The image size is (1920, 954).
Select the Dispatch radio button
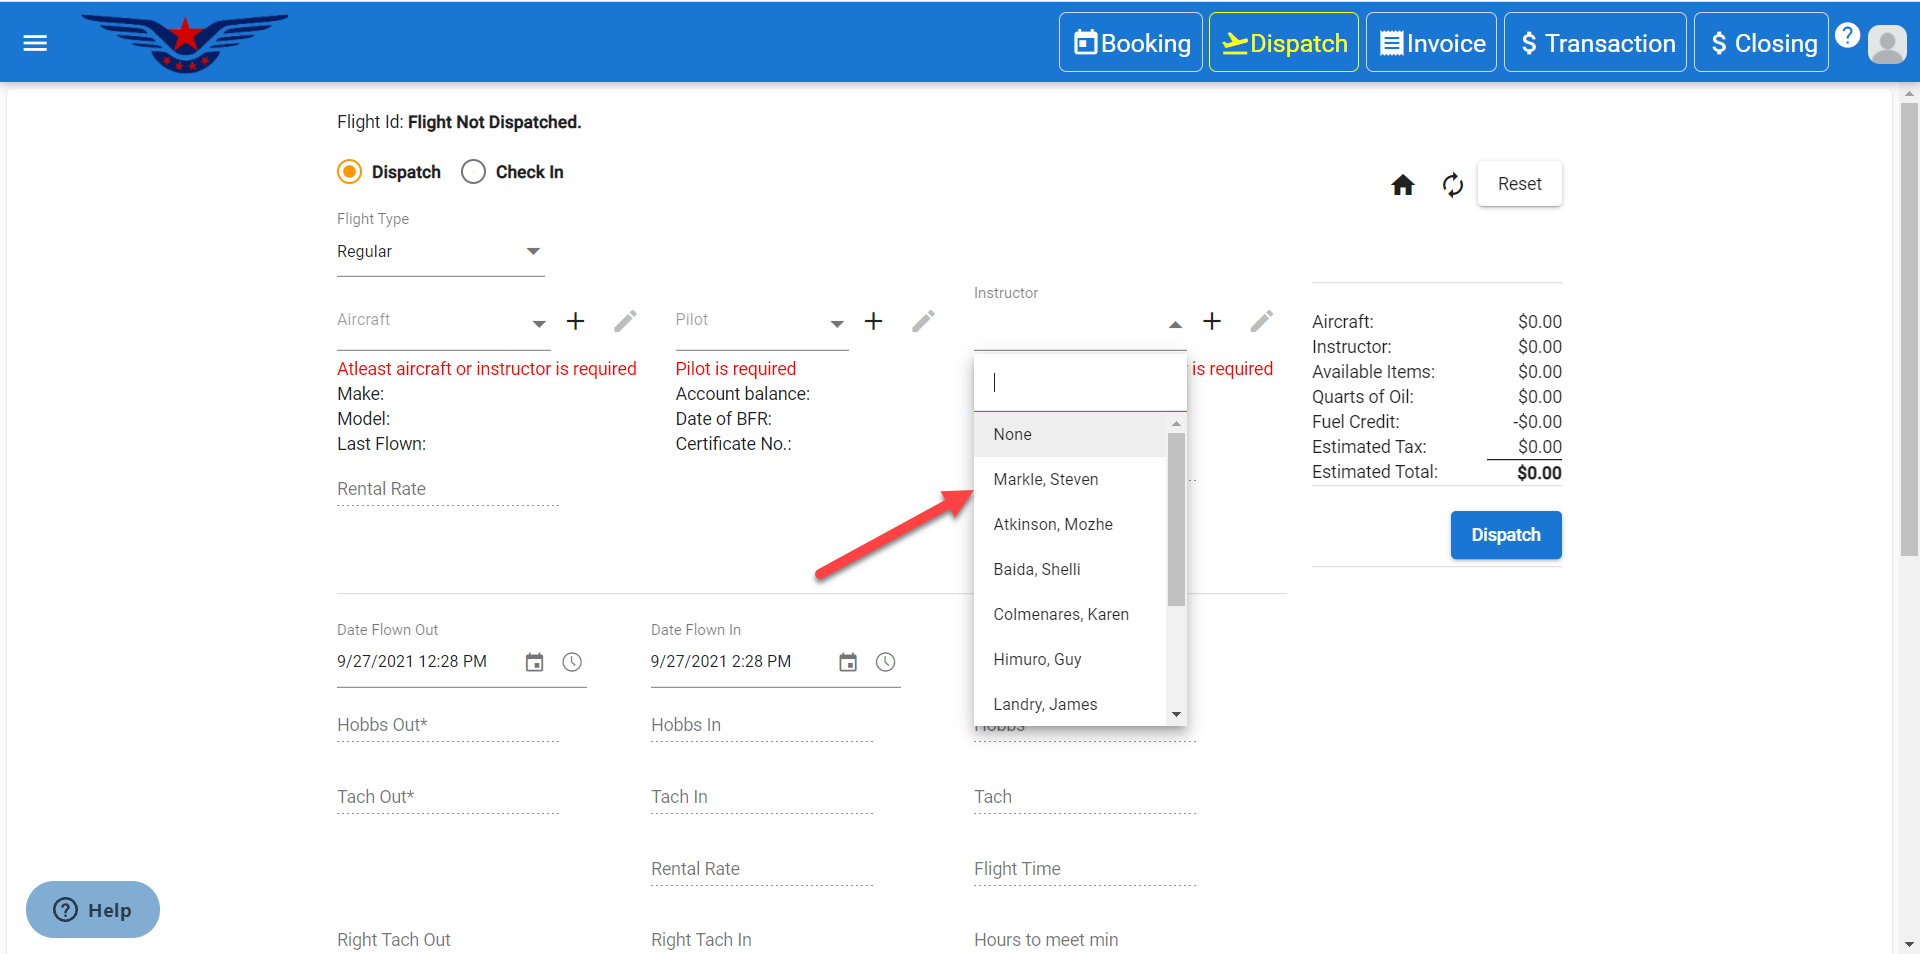pyautogui.click(x=349, y=172)
